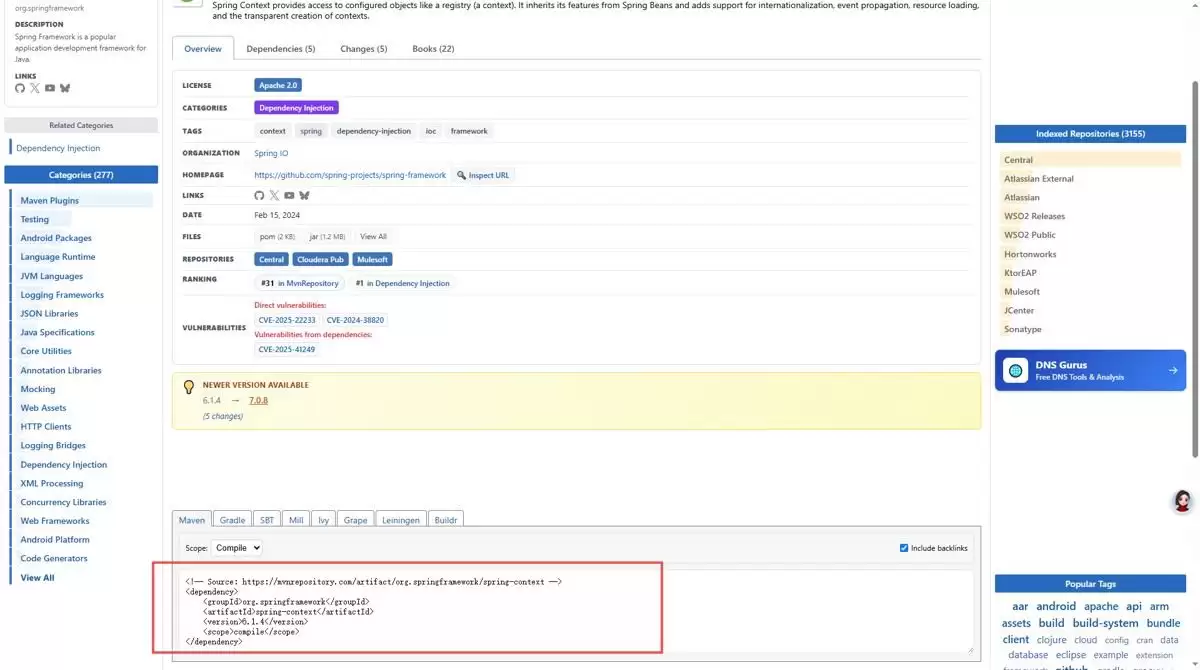
Task: Open WSO2 Releases in Indexed Repositories
Action: pyautogui.click(x=1034, y=216)
